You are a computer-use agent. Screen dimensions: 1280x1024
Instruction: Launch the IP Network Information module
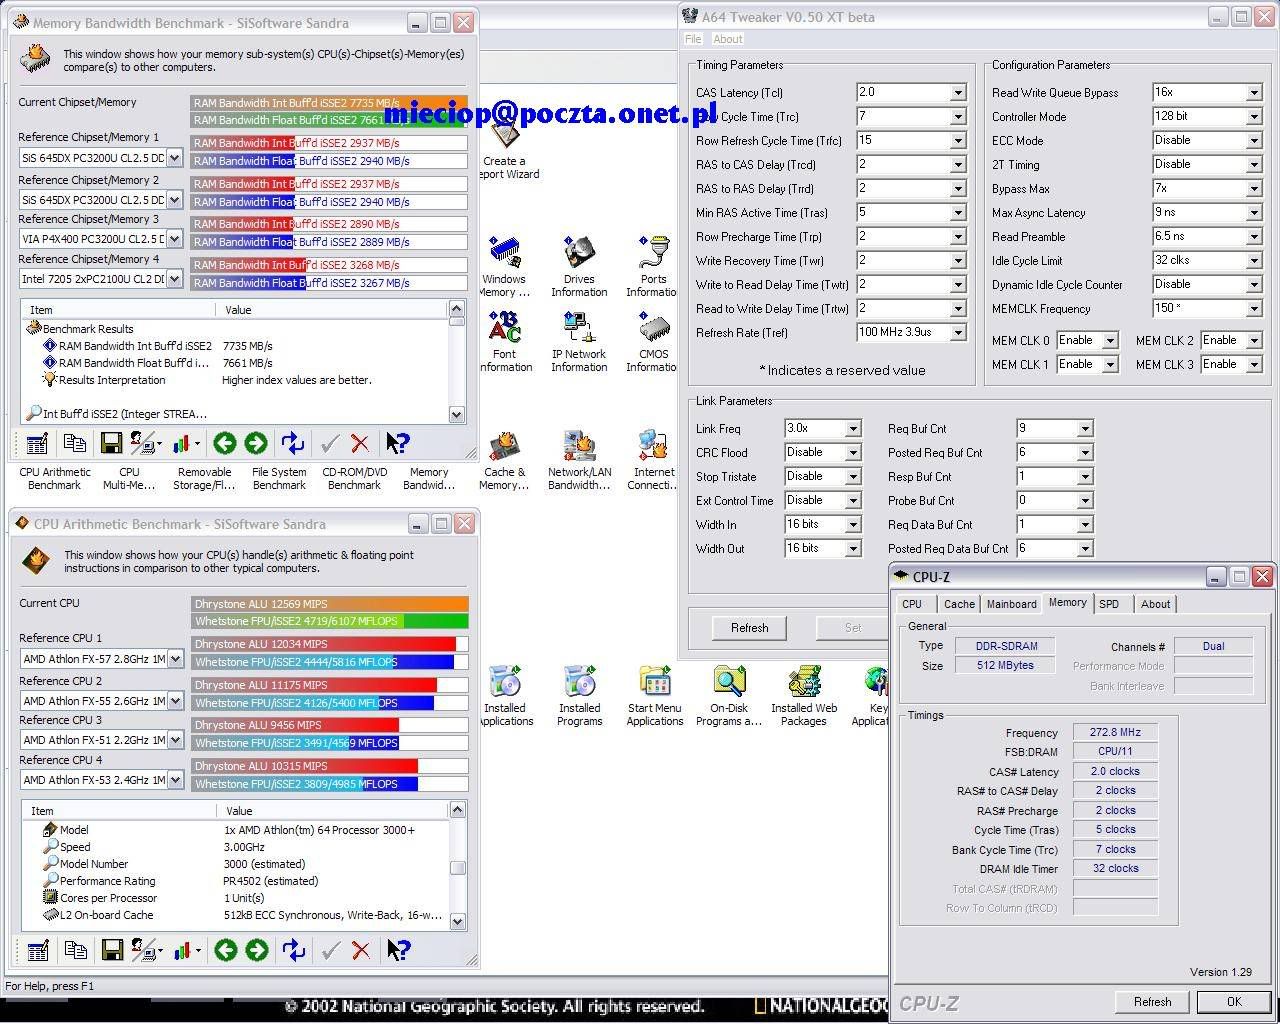coord(579,329)
